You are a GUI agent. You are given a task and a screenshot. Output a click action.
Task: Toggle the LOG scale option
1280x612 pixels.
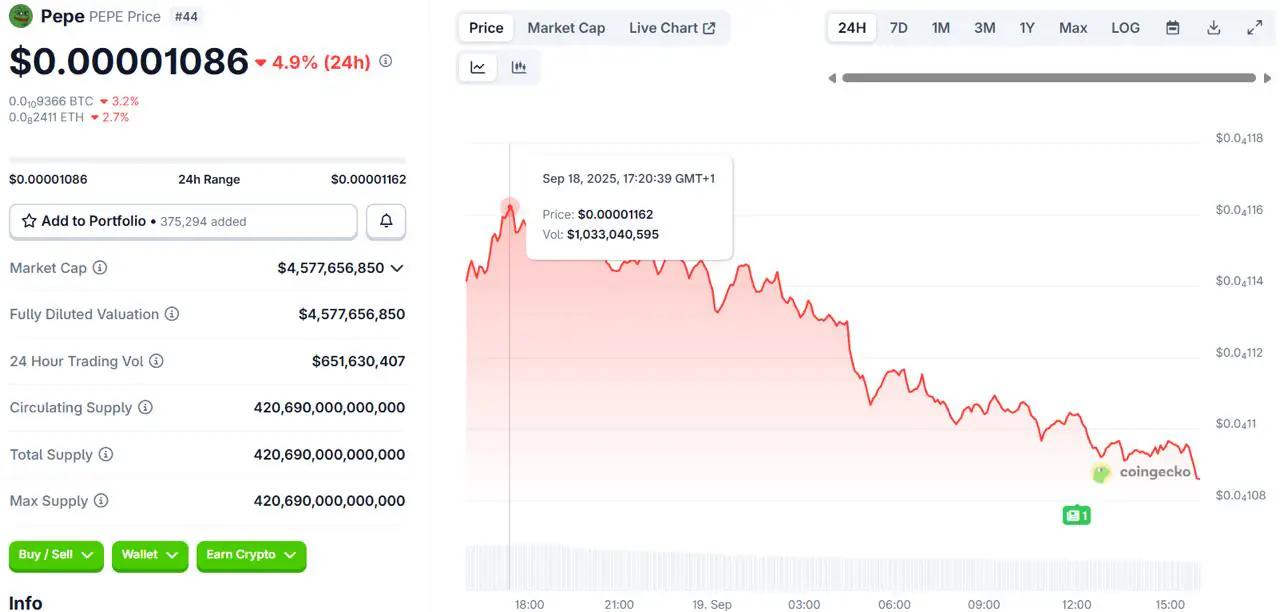1125,28
